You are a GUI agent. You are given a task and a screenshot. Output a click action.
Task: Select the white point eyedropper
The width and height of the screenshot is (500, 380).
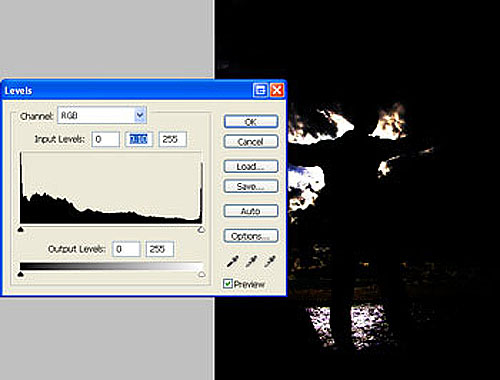pos(269,262)
